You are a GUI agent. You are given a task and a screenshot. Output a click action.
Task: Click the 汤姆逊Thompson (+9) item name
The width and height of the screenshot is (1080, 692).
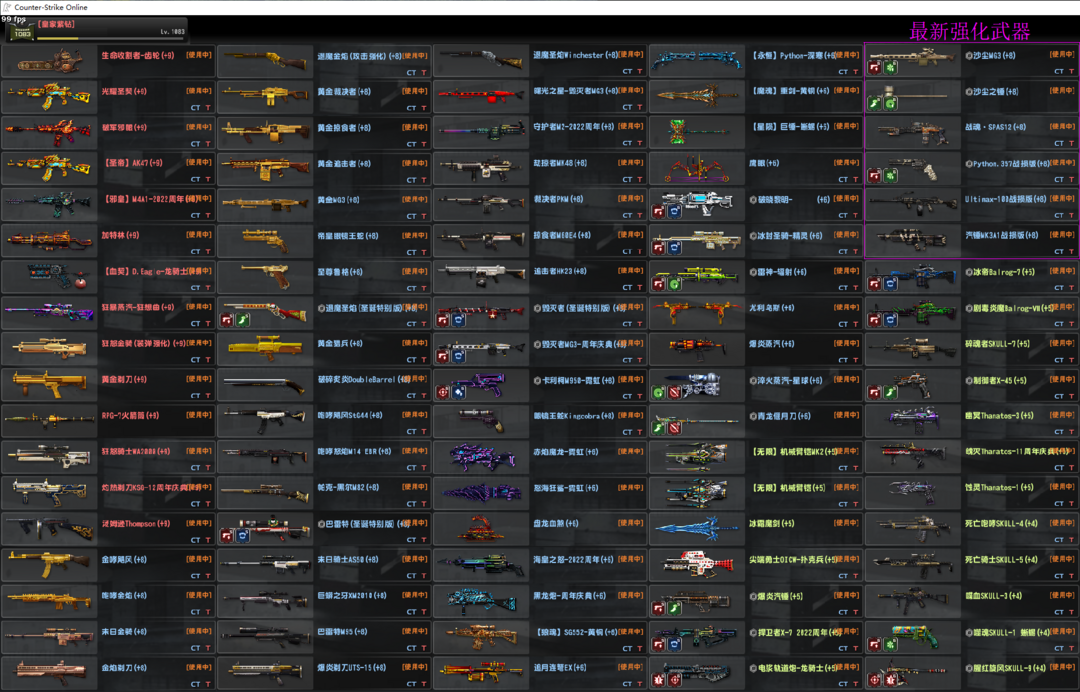(136, 523)
